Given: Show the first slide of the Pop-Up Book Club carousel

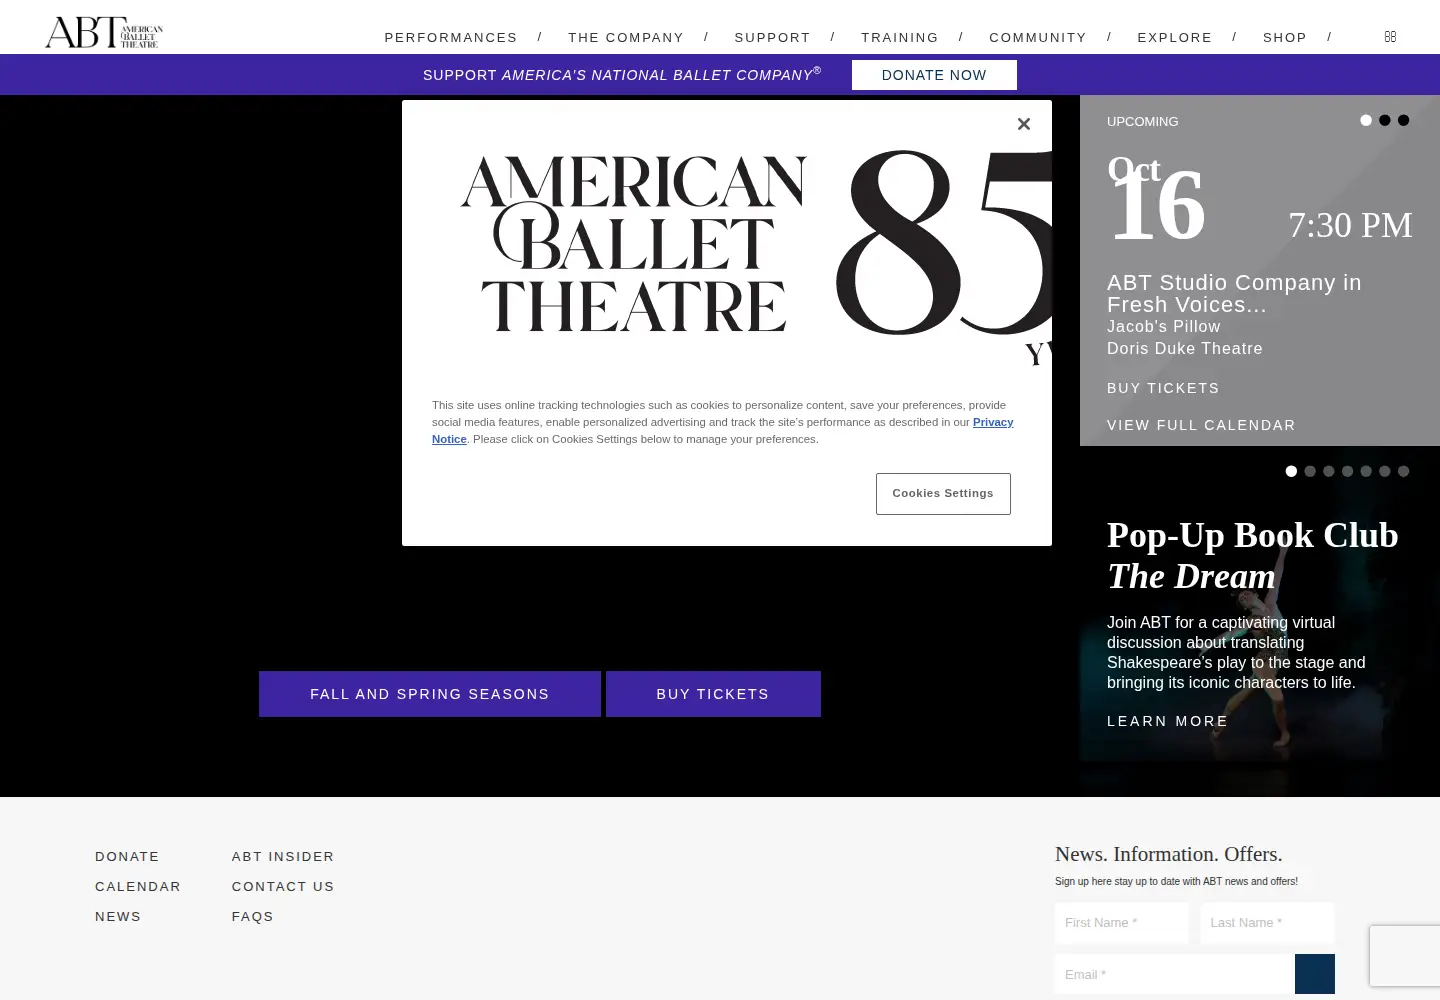Looking at the screenshot, I should (x=1291, y=471).
